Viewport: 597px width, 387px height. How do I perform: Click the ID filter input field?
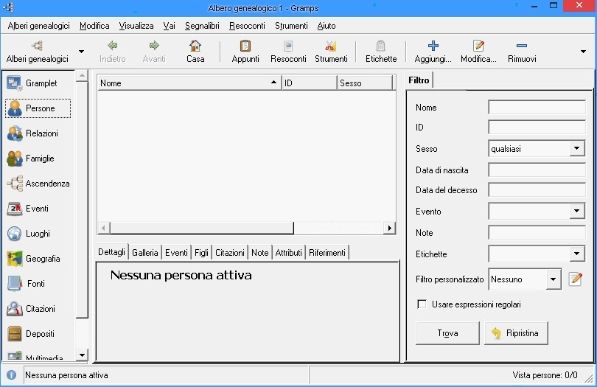[536, 127]
